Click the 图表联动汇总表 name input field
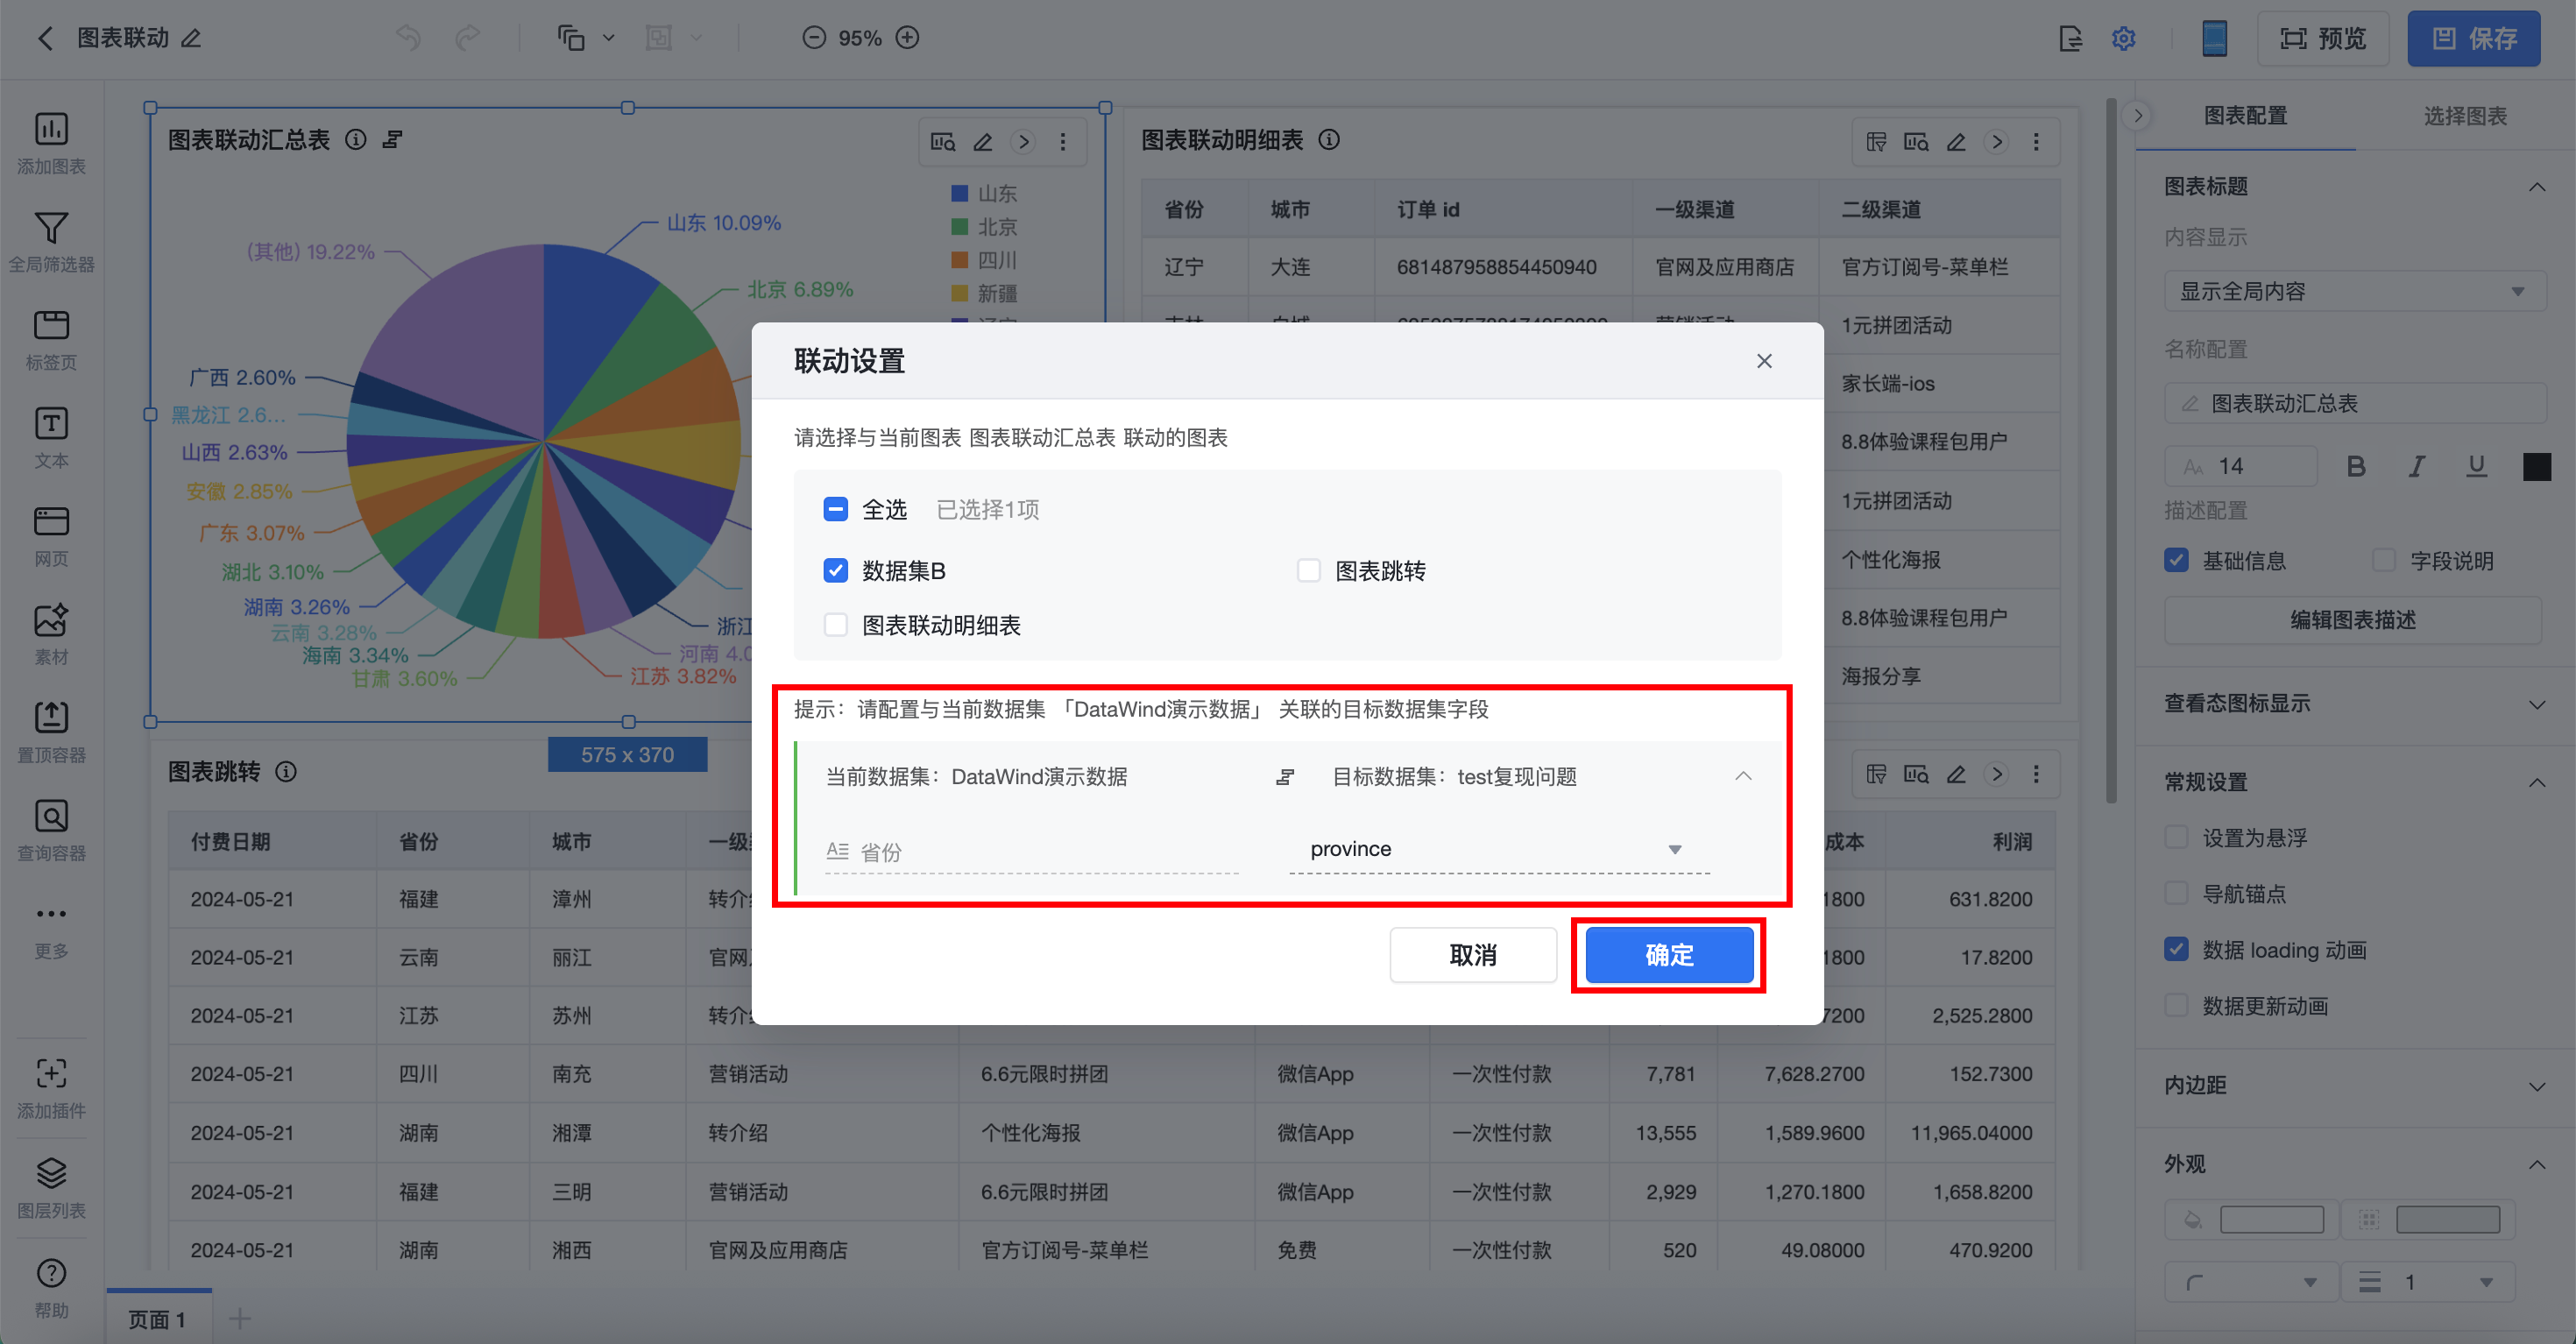 click(x=2354, y=403)
